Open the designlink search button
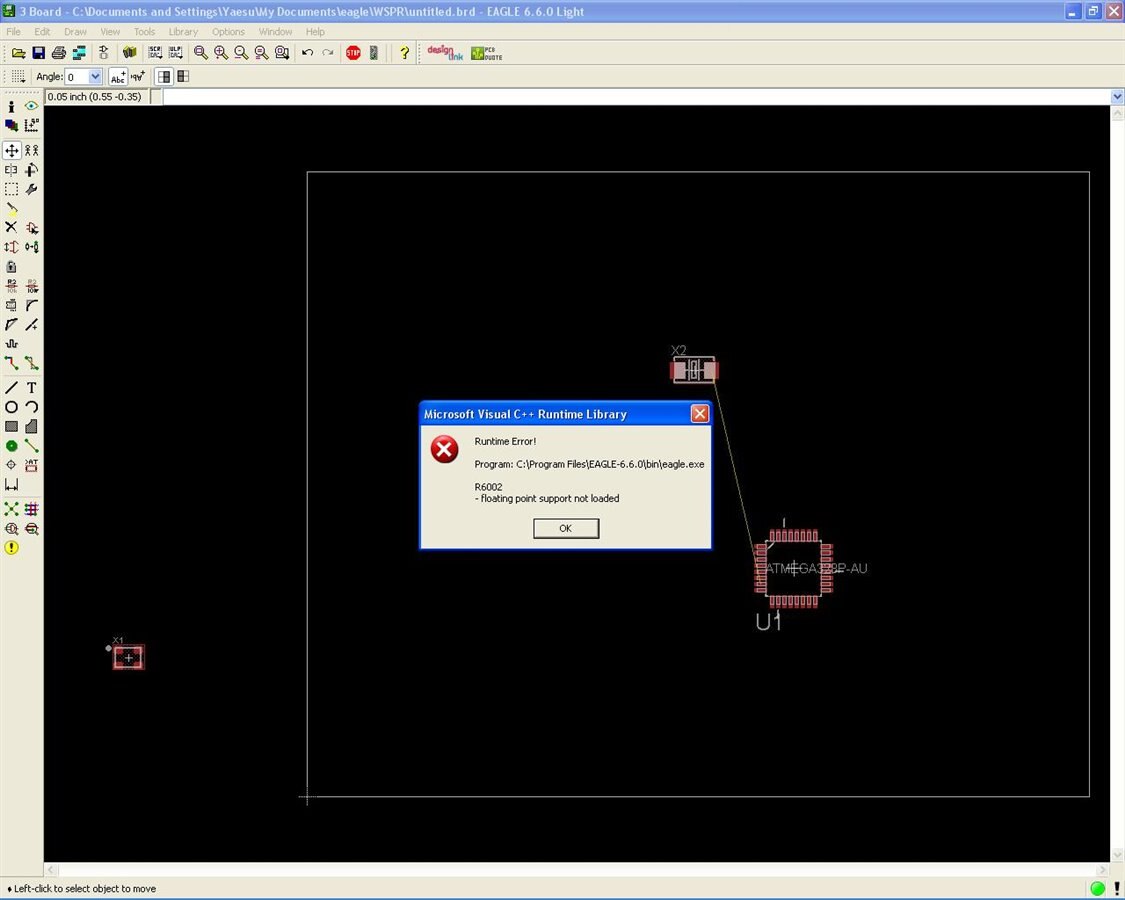Screen dimensions: 1125x900 (445, 52)
